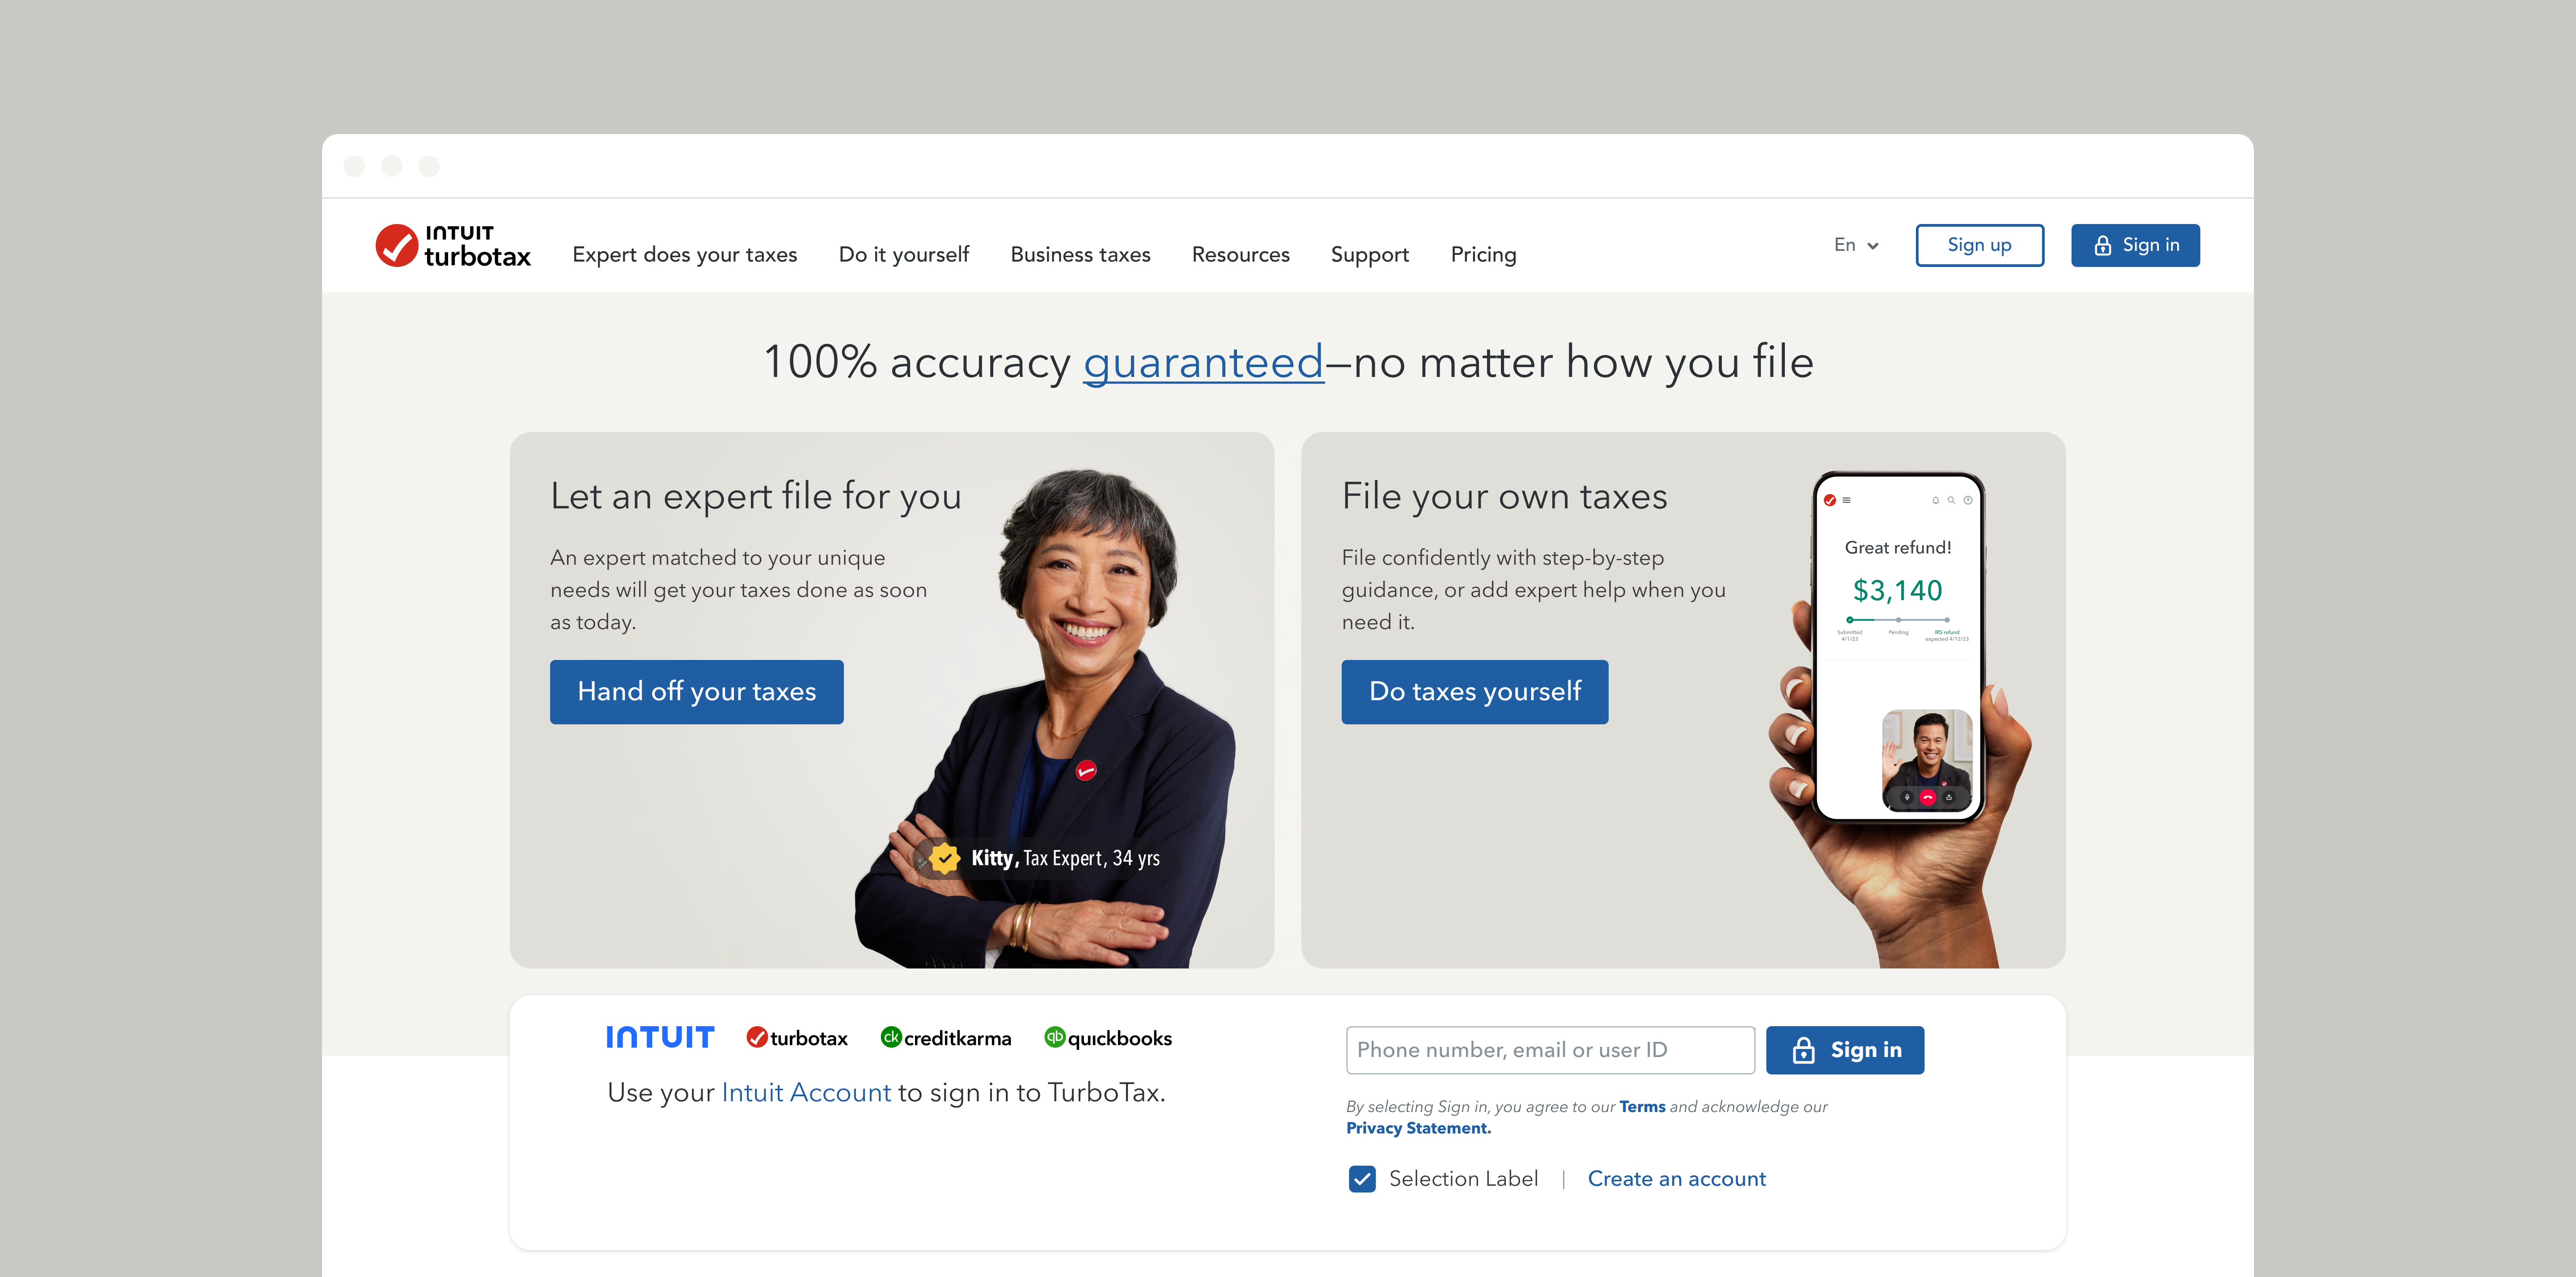Click the padlock icon on header Sign in
Image resolution: width=2576 pixels, height=1277 pixels.
(x=2102, y=246)
